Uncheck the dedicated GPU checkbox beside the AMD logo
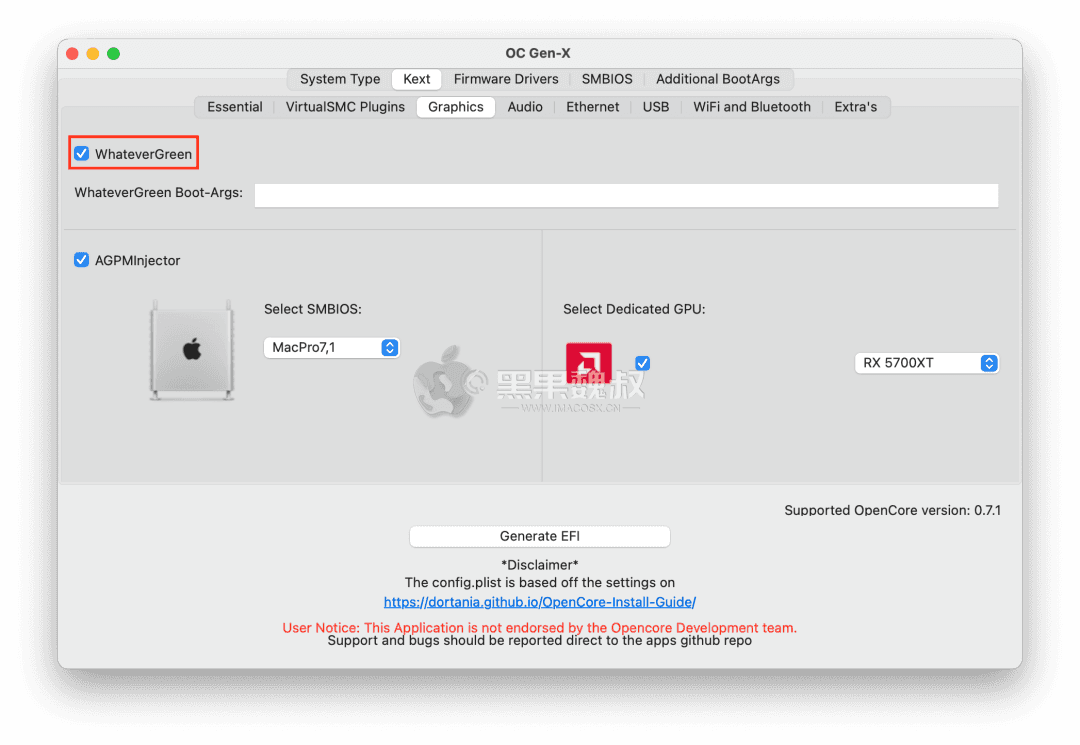1080x745 pixels. [642, 363]
